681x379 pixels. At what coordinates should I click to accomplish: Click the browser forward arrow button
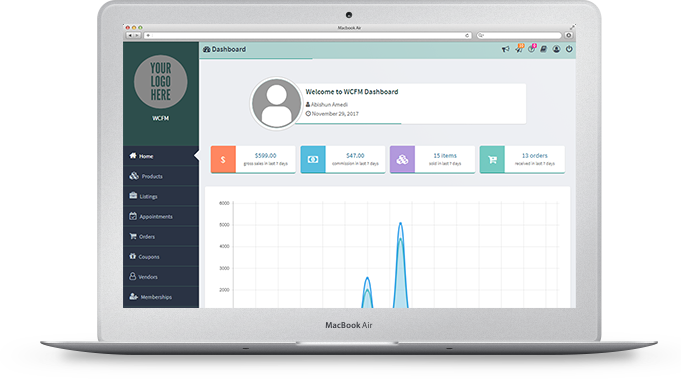click(x=137, y=35)
